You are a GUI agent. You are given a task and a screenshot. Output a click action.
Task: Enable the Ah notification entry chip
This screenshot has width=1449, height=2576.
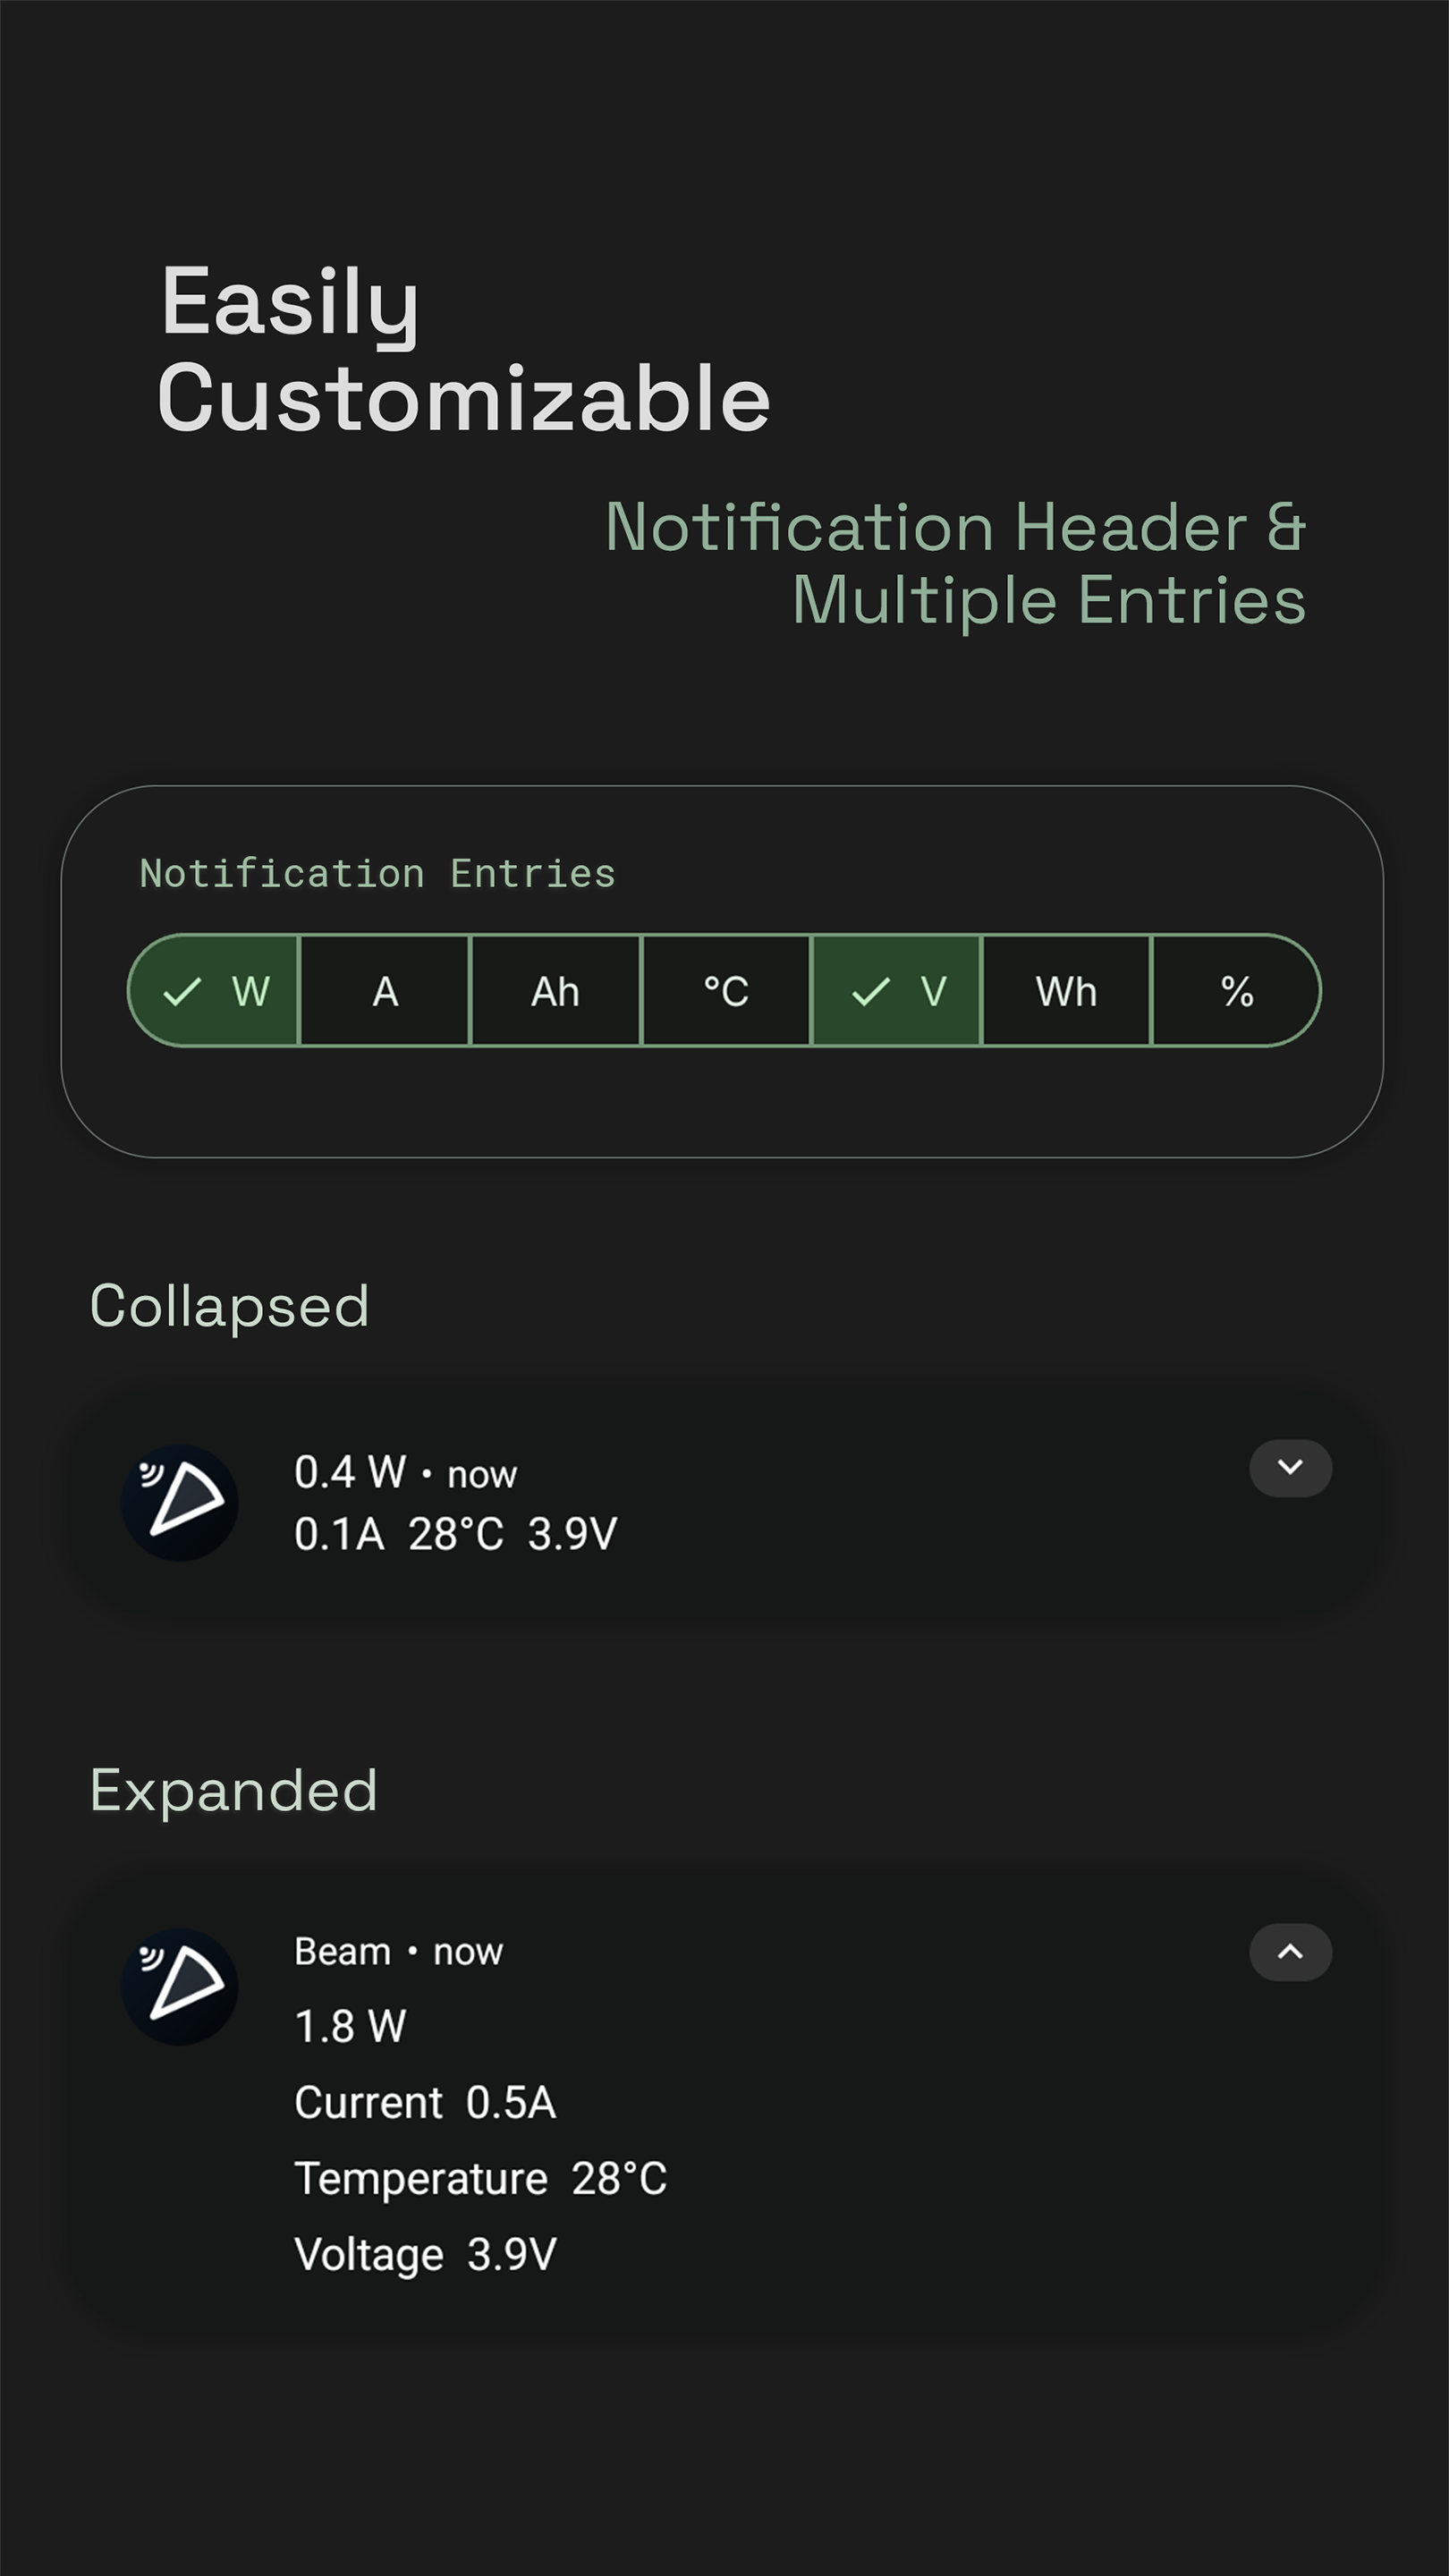555,991
